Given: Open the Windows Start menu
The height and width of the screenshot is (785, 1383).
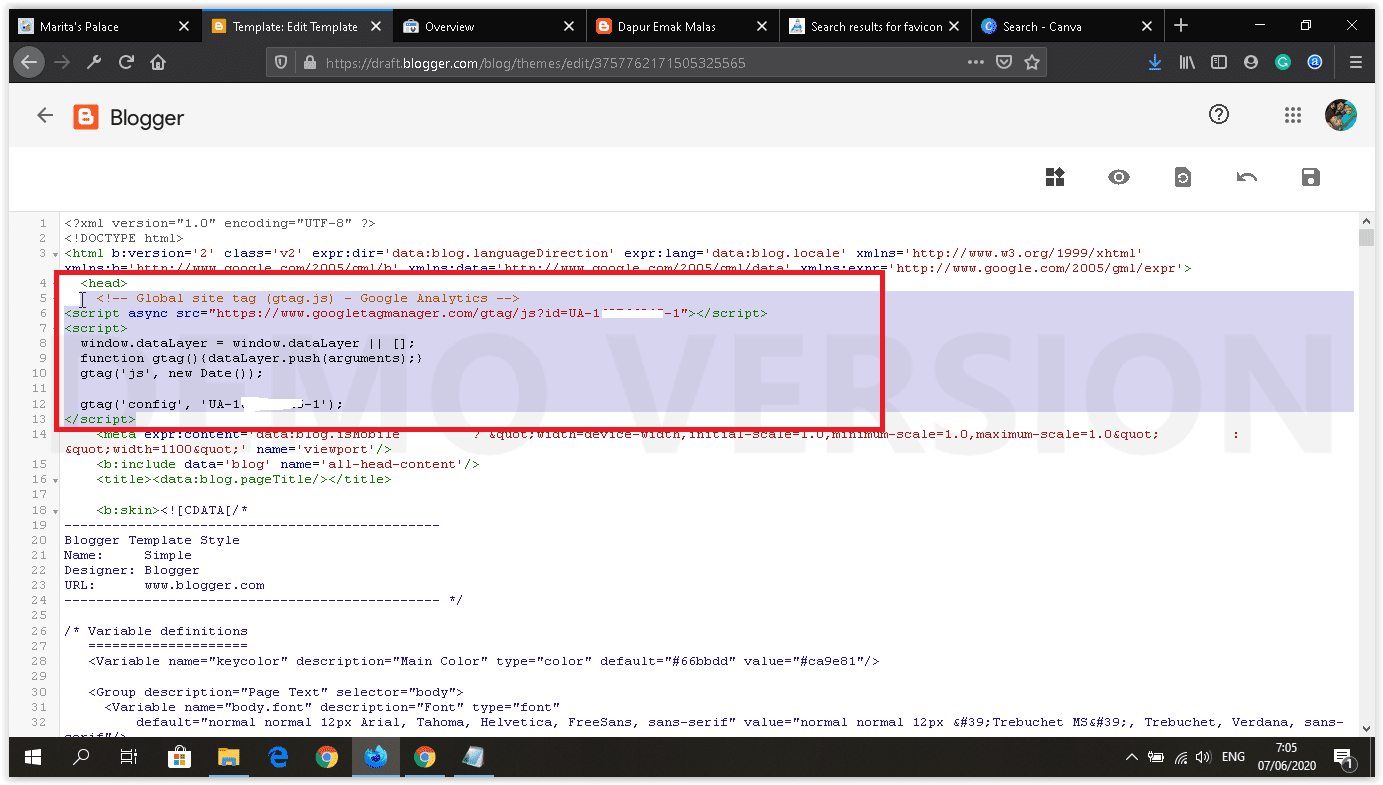Looking at the screenshot, I should [x=33, y=757].
